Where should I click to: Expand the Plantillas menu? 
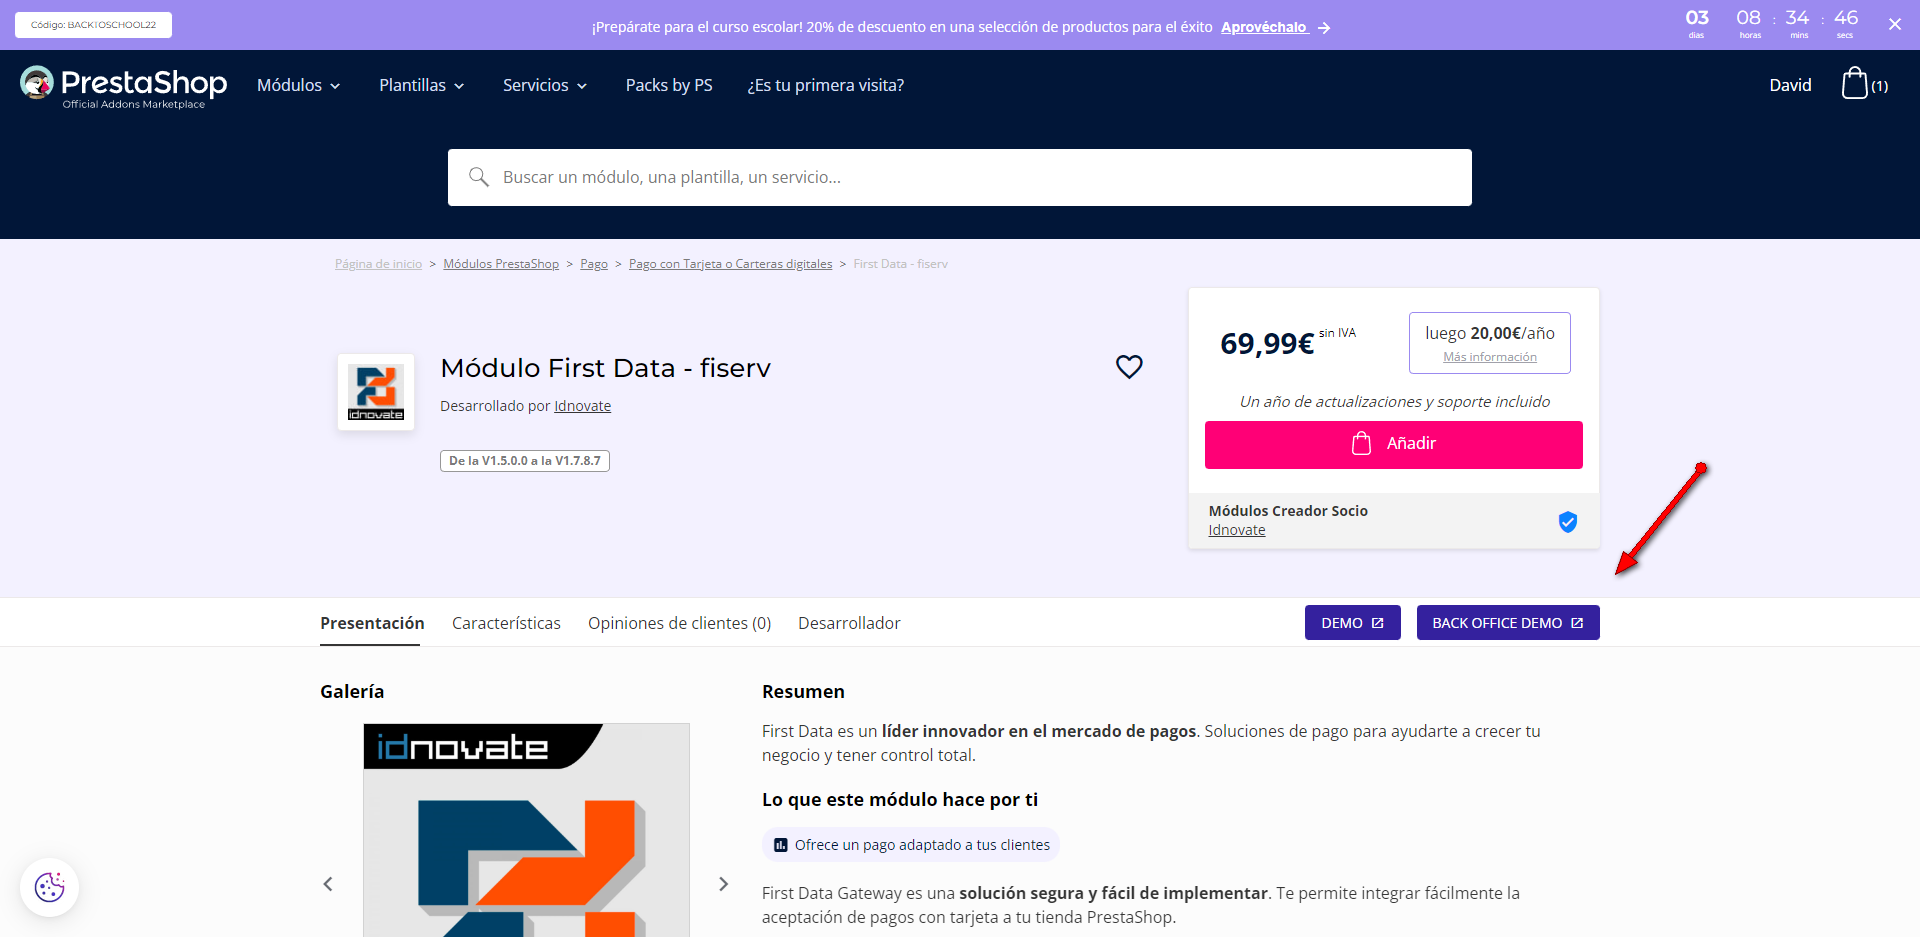(422, 85)
